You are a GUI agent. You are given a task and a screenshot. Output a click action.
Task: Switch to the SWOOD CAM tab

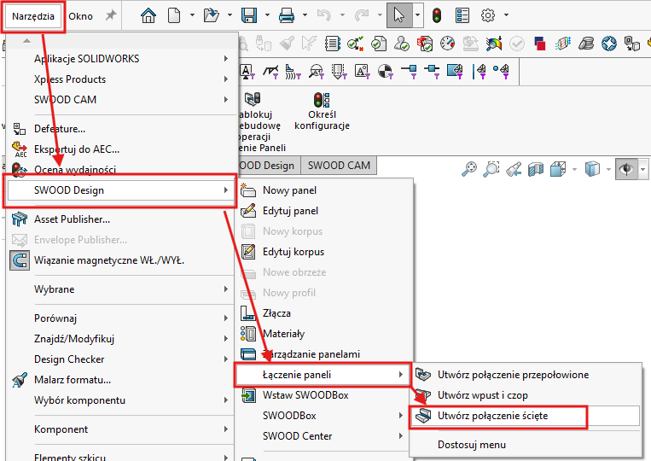339,165
